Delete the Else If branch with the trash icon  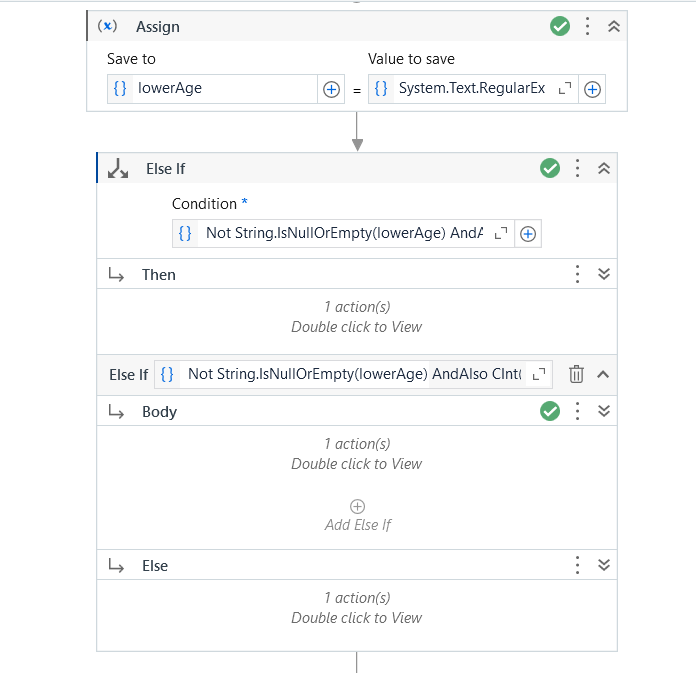tap(576, 374)
